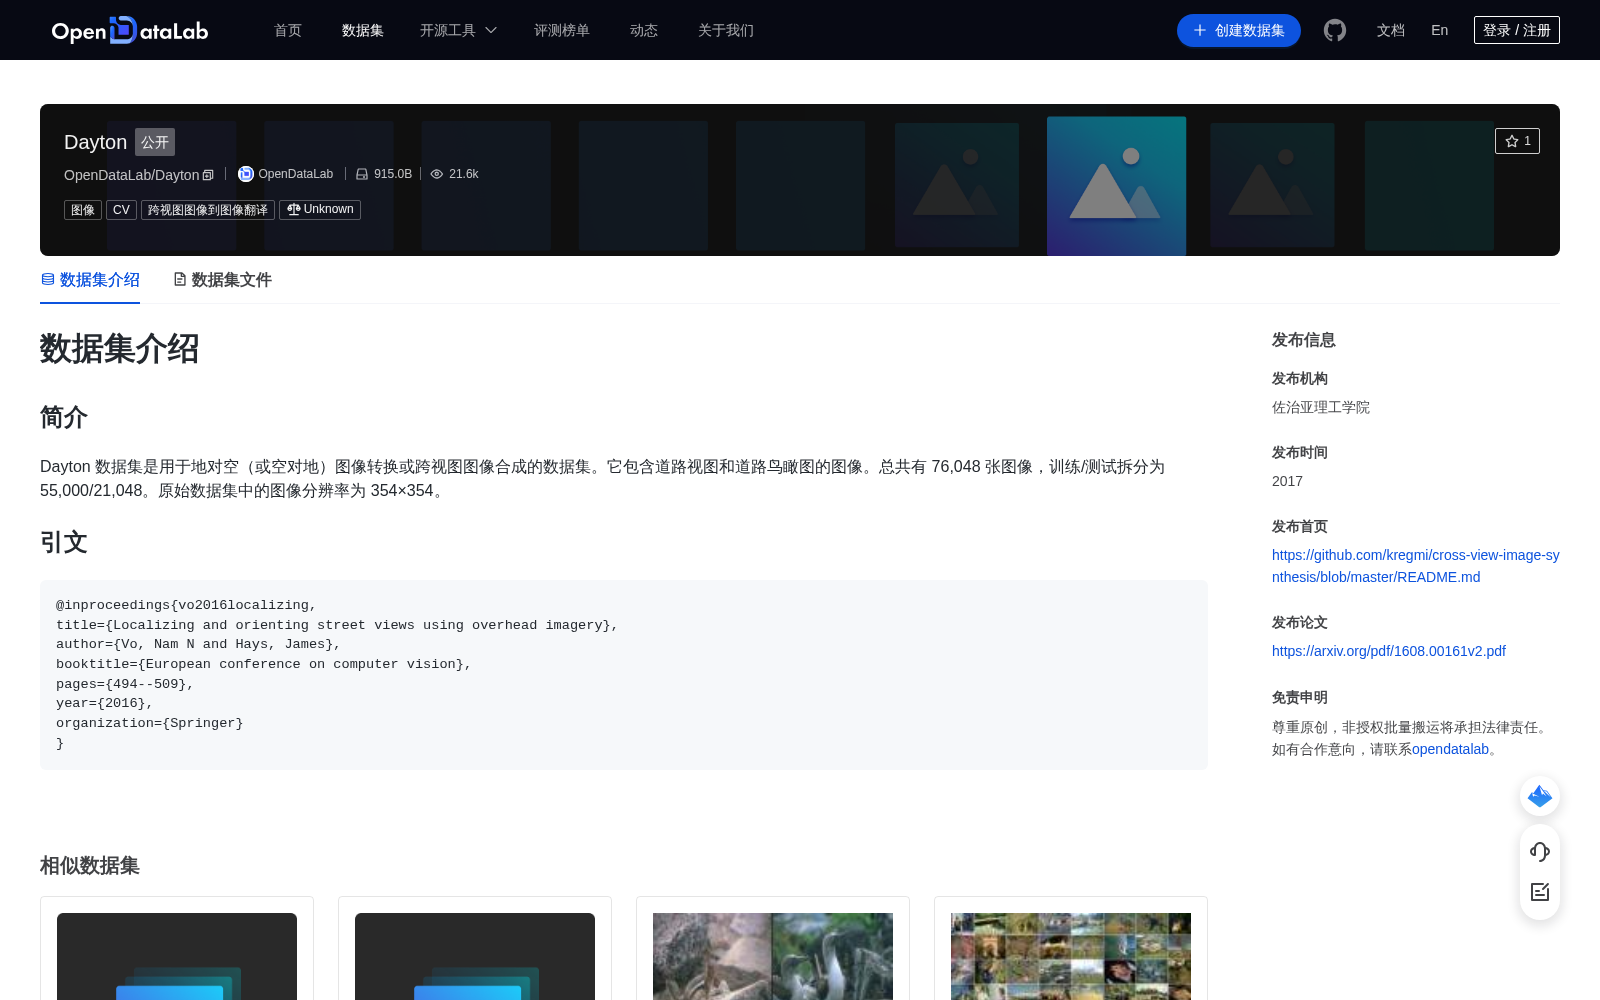1600x1000 pixels.
Task: Click the 图像 tag
Action: click(x=83, y=210)
